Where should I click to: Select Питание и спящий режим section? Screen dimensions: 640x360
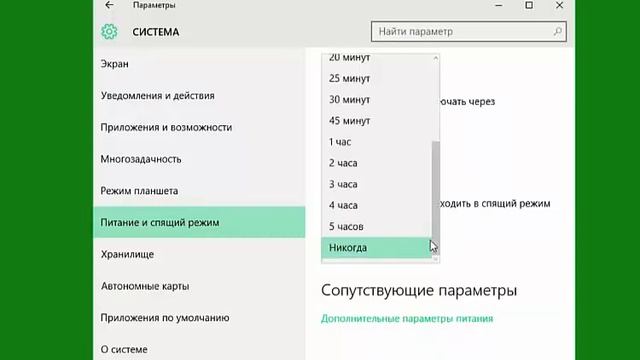[x=199, y=222]
